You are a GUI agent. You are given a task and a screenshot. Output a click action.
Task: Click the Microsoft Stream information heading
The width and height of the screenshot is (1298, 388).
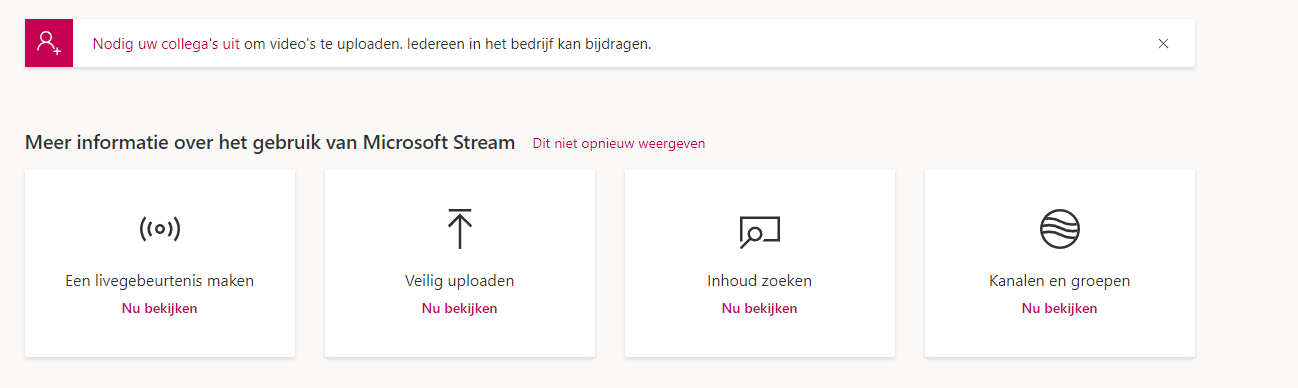(x=270, y=142)
